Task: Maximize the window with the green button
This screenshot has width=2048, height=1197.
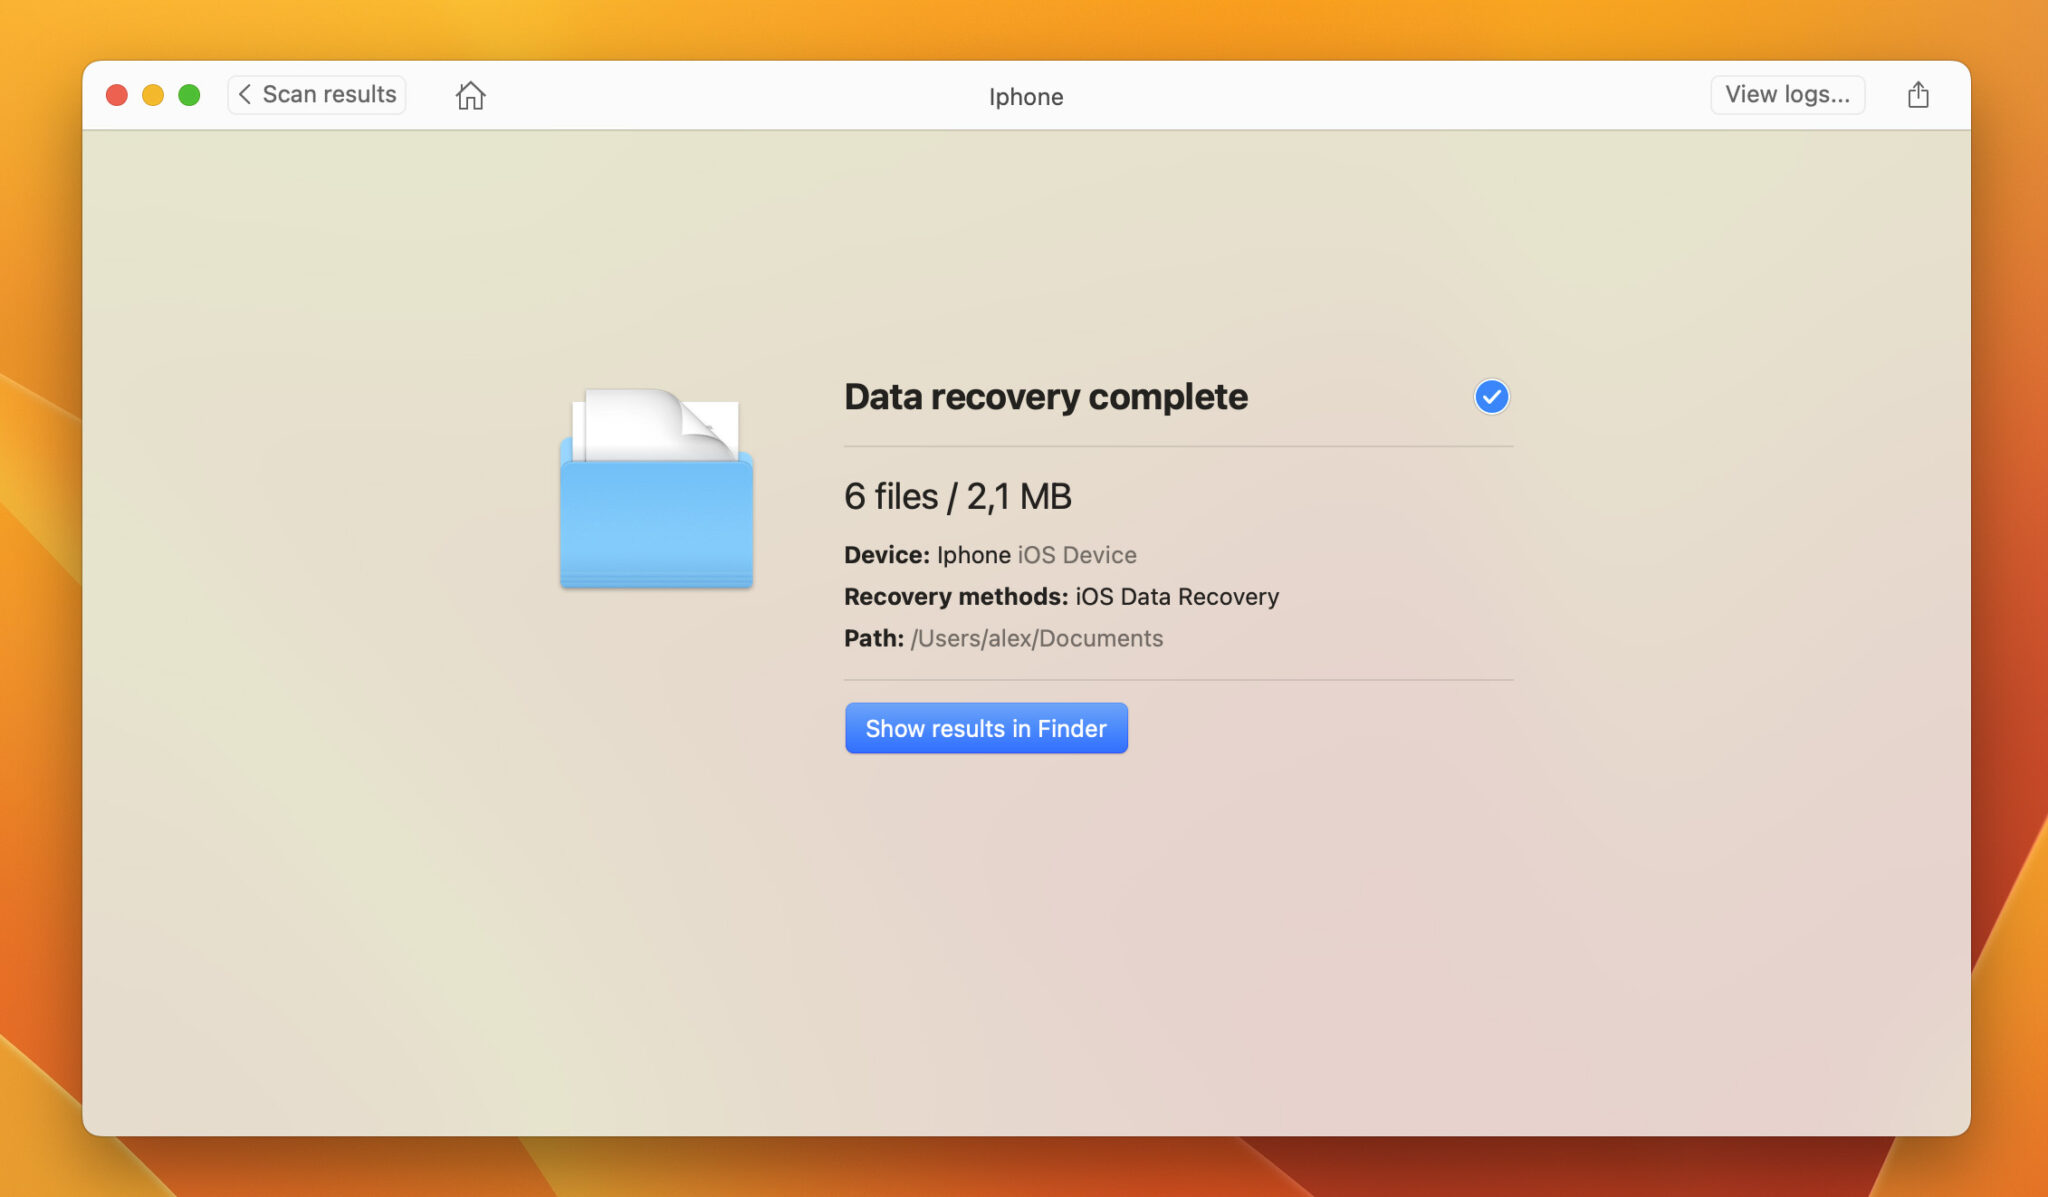Action: [189, 95]
